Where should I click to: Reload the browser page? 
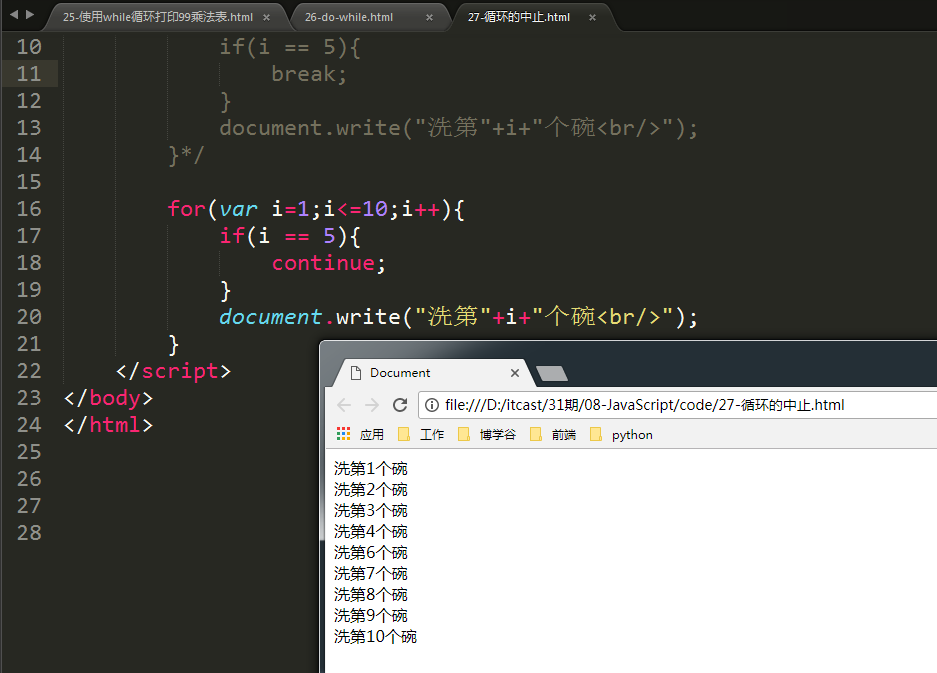(400, 405)
